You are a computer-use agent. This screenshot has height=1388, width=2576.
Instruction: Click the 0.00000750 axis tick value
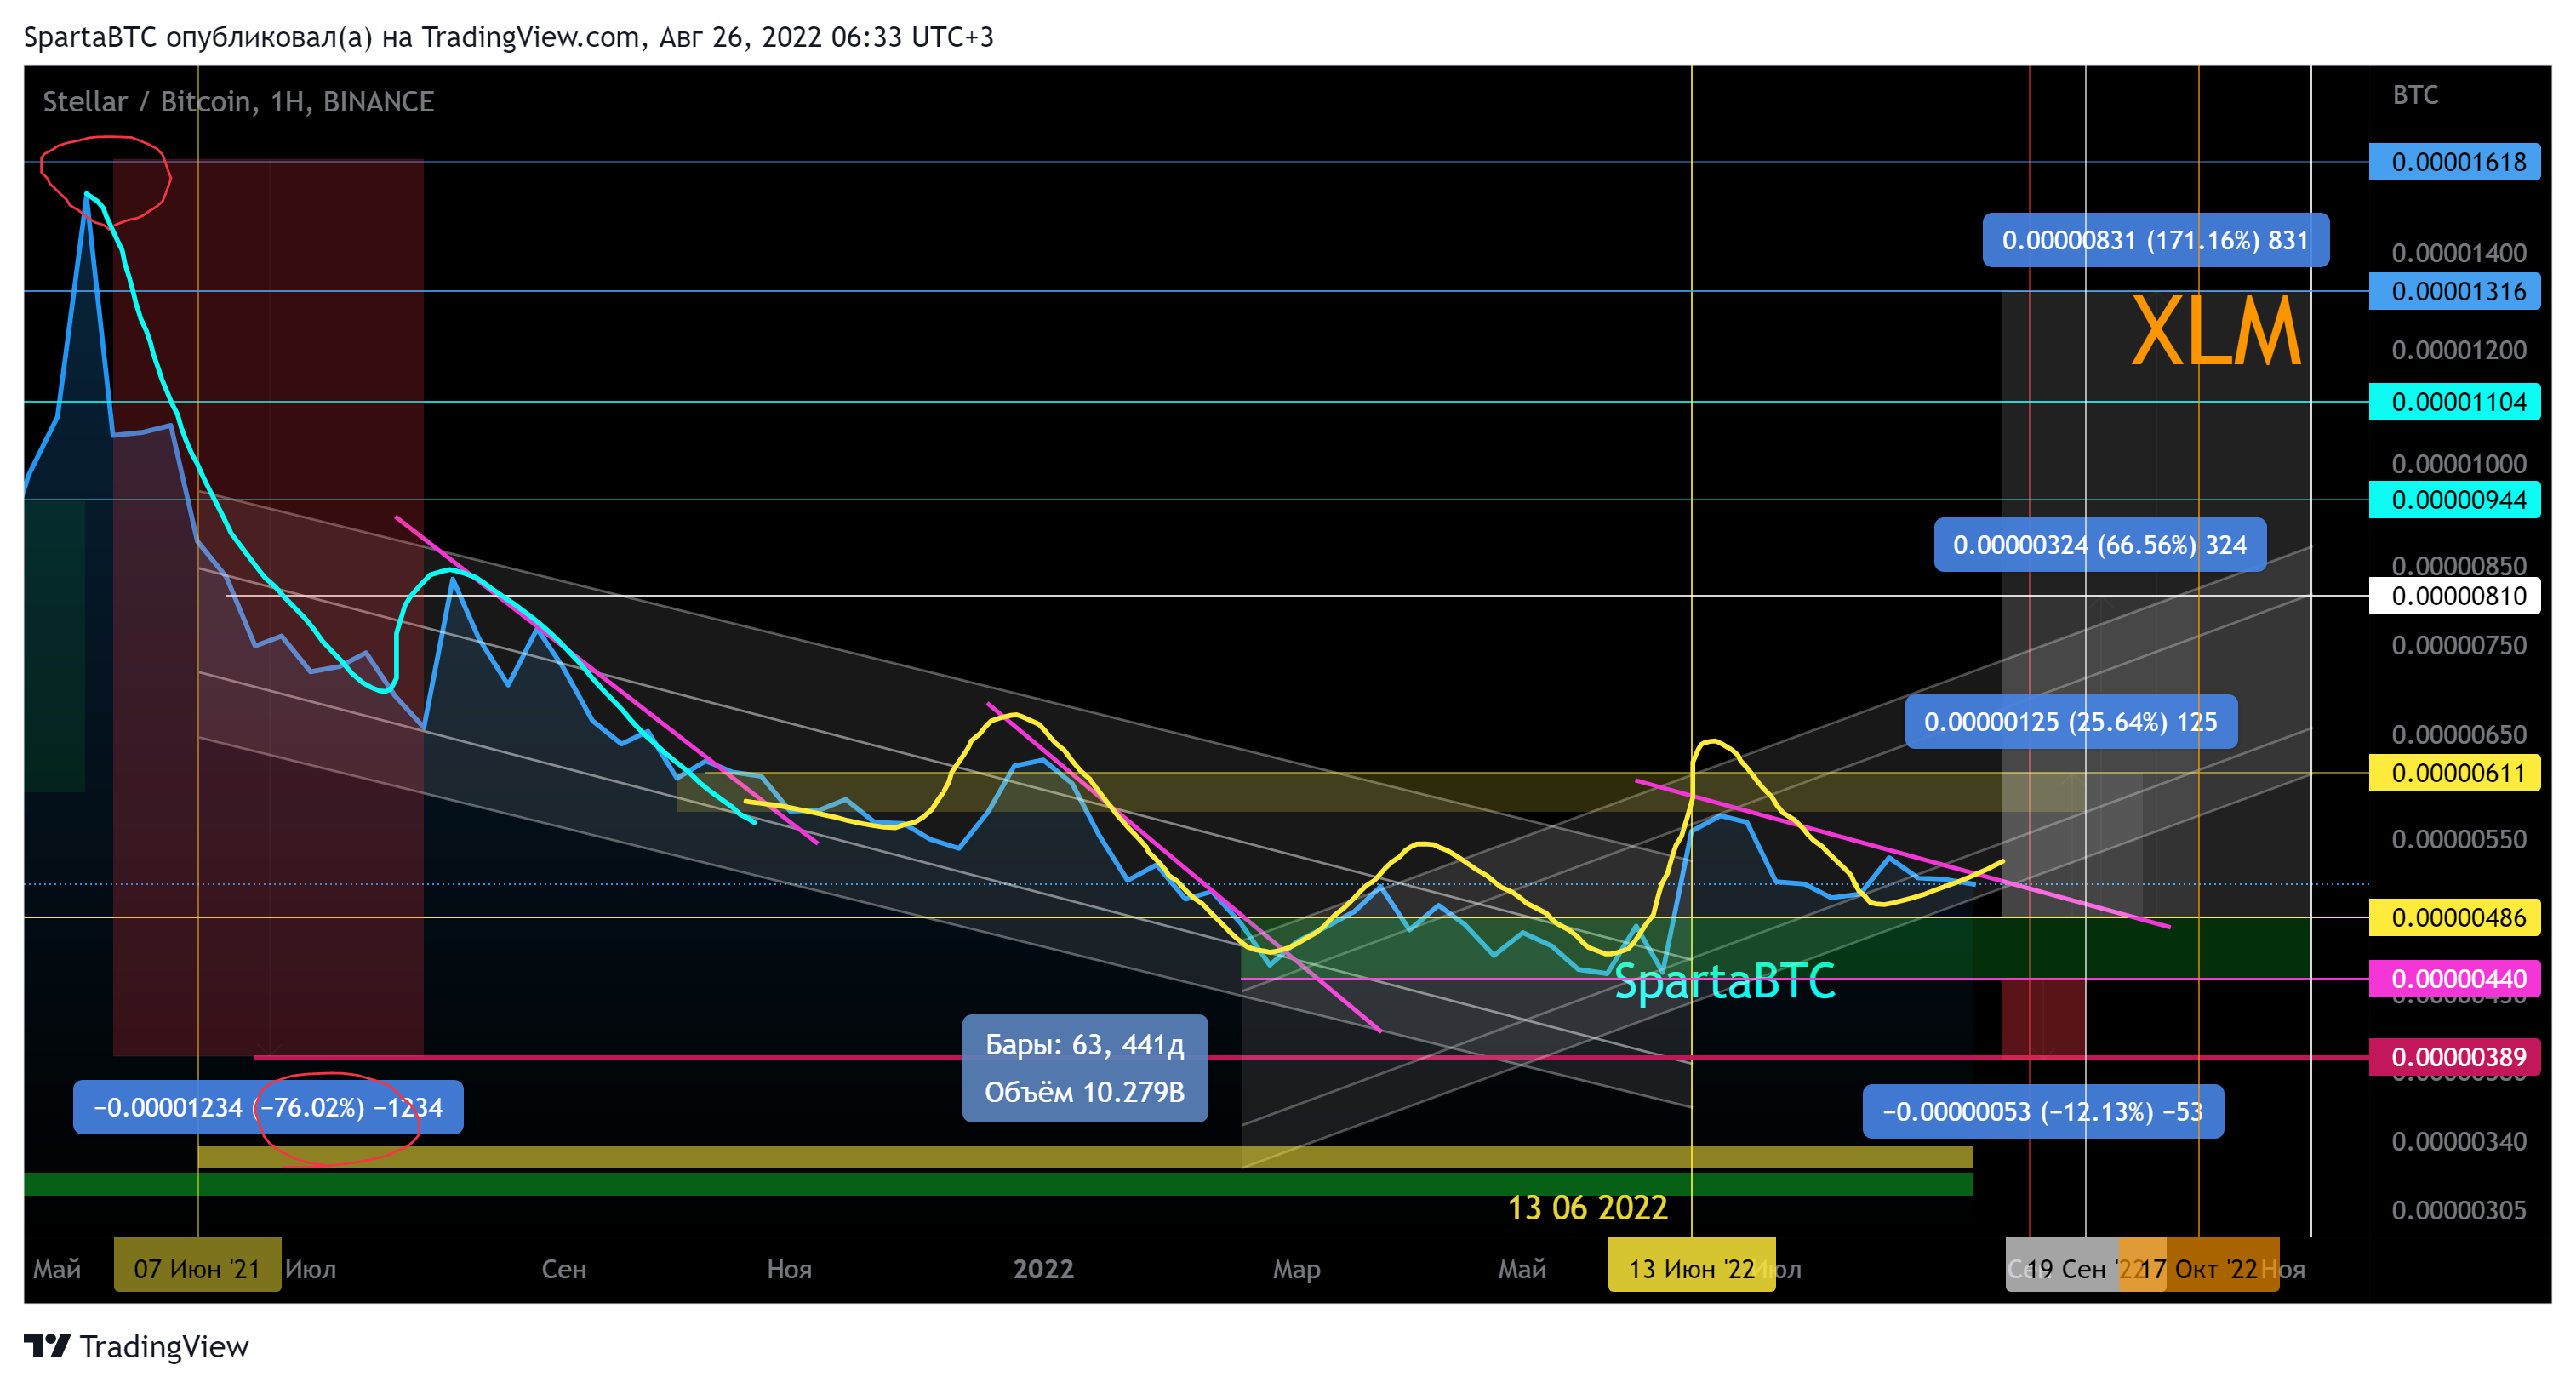coord(2458,645)
